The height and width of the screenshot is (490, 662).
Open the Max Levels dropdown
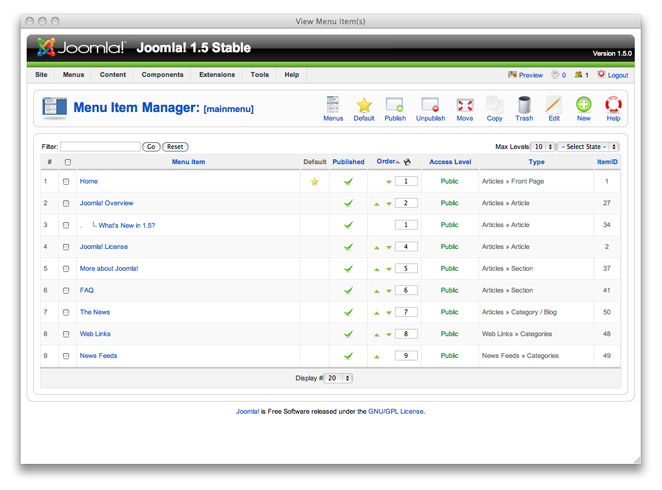tap(543, 147)
